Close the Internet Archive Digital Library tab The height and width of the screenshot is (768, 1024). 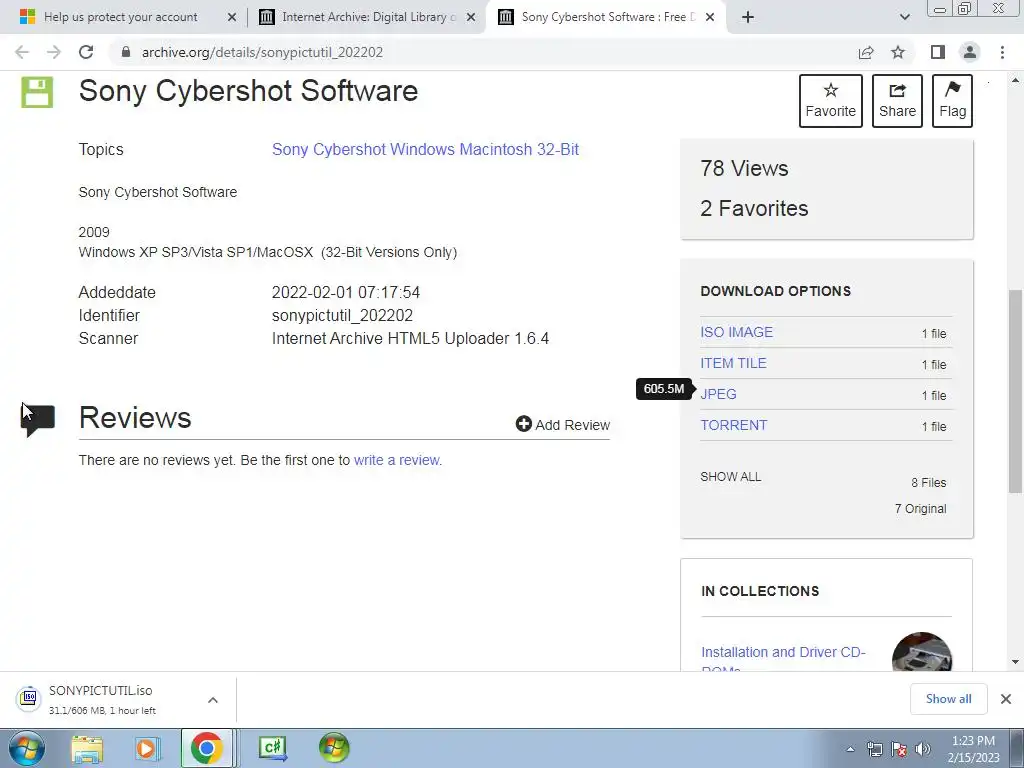click(470, 17)
